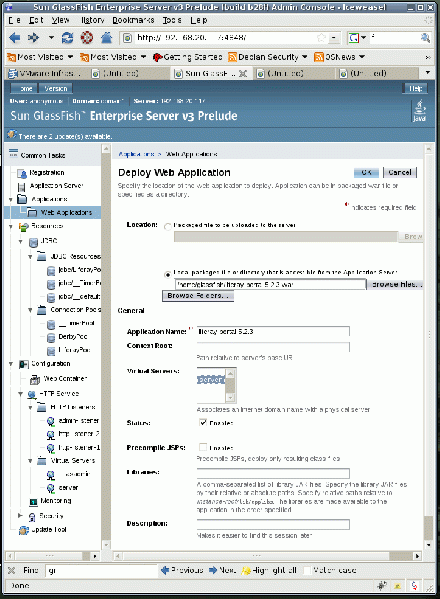Select local packaged file radio button
The height and width of the screenshot is (599, 440).
[167, 275]
